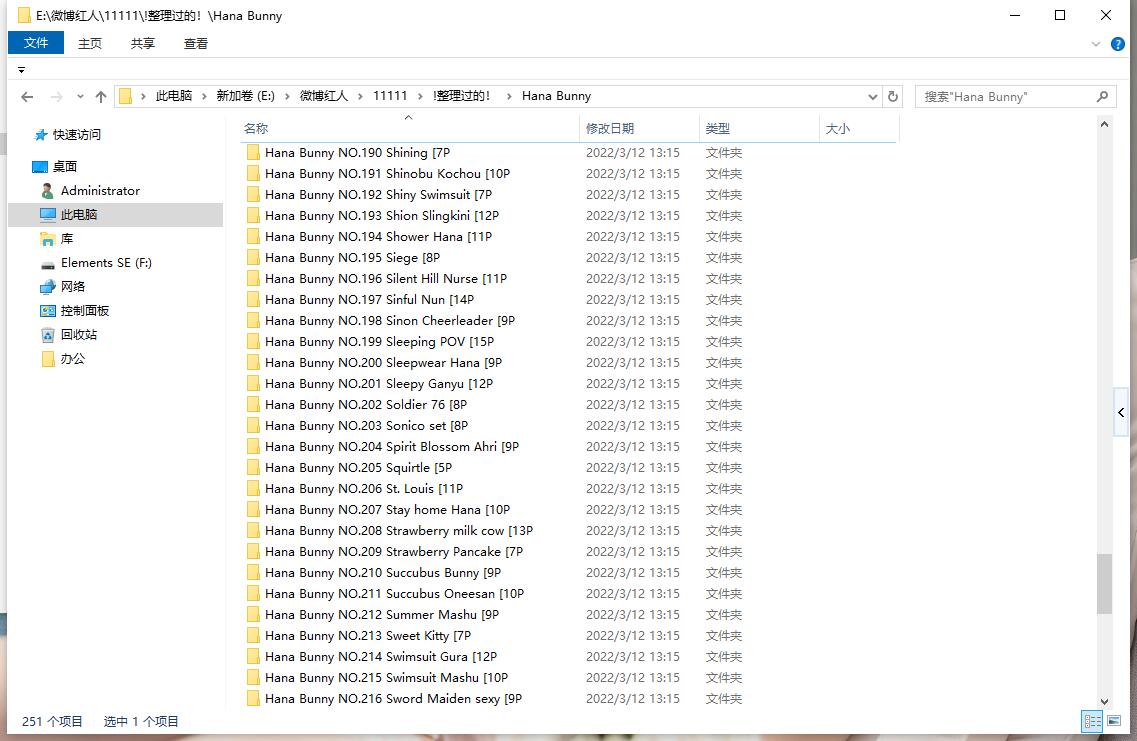Click 11111 breadcrumb in address bar

pyautogui.click(x=390, y=96)
